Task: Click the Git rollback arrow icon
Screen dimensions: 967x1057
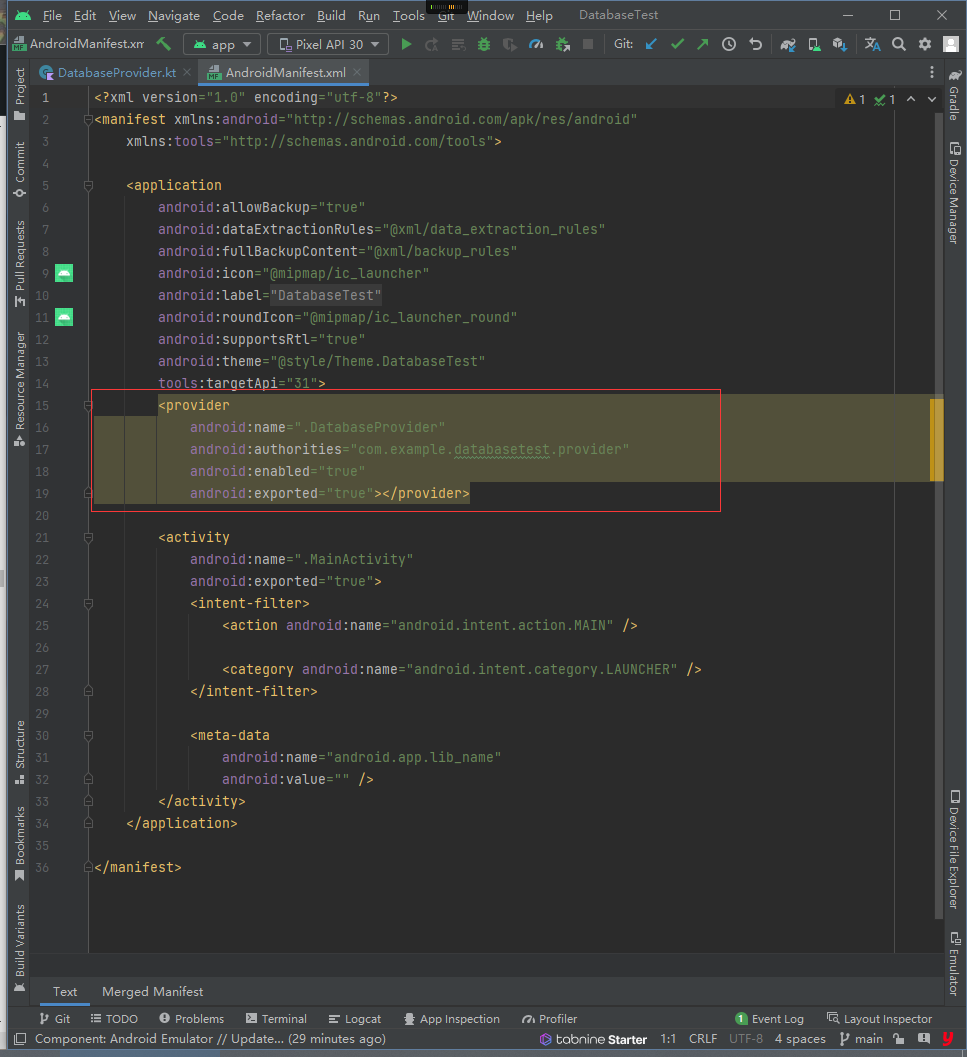Action: [x=755, y=44]
